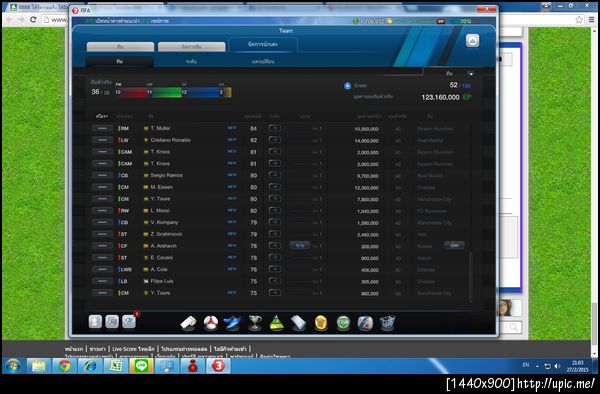
Task: Click the green midfielder segment of squad bar
Action: click(165, 92)
